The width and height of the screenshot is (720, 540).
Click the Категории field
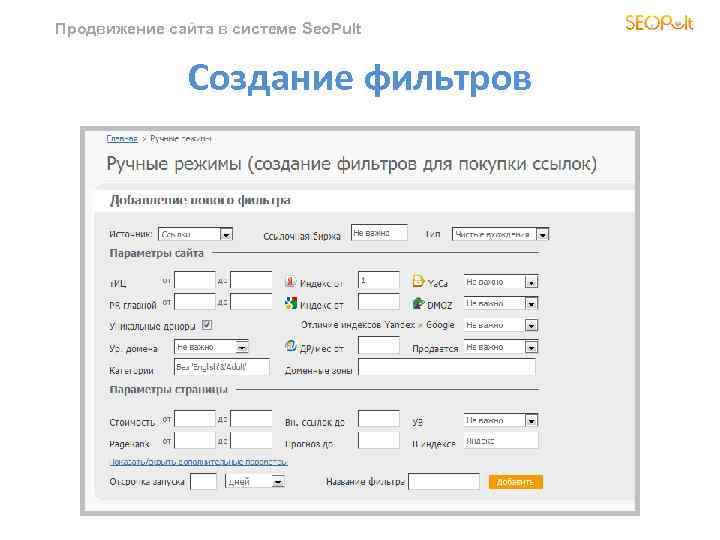point(222,367)
